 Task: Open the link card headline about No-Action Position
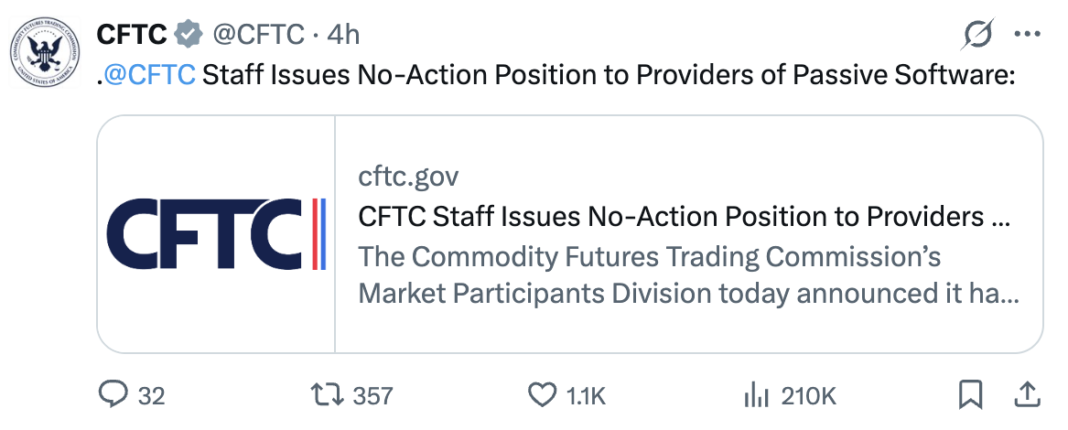[x=683, y=217]
